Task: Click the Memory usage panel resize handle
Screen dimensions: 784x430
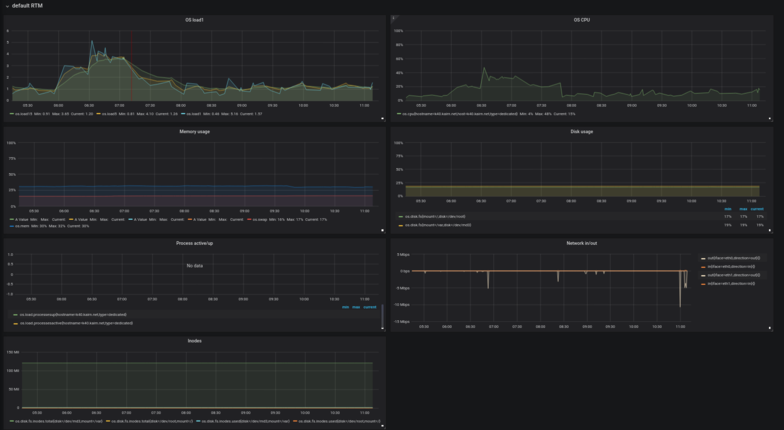Action: (x=382, y=230)
